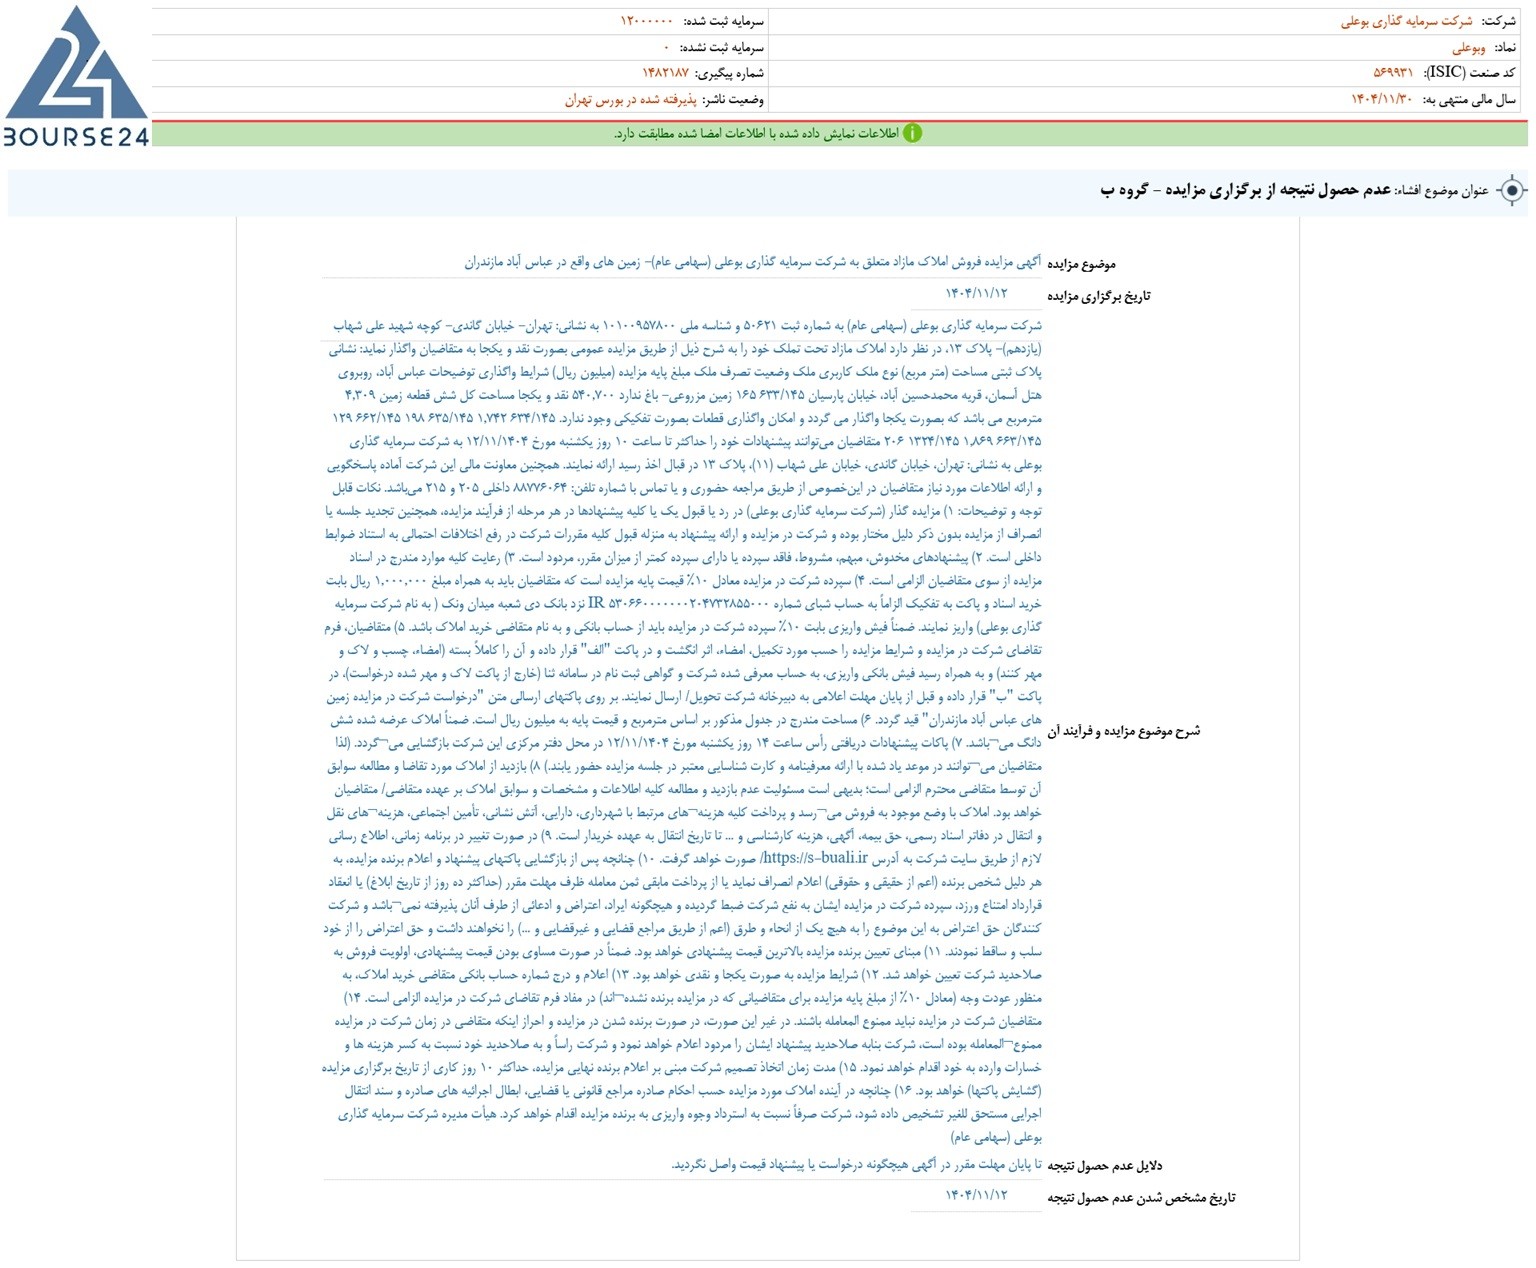
Task: Click the 'عنوان موضوع افشاء' label
Action: coord(1442,190)
